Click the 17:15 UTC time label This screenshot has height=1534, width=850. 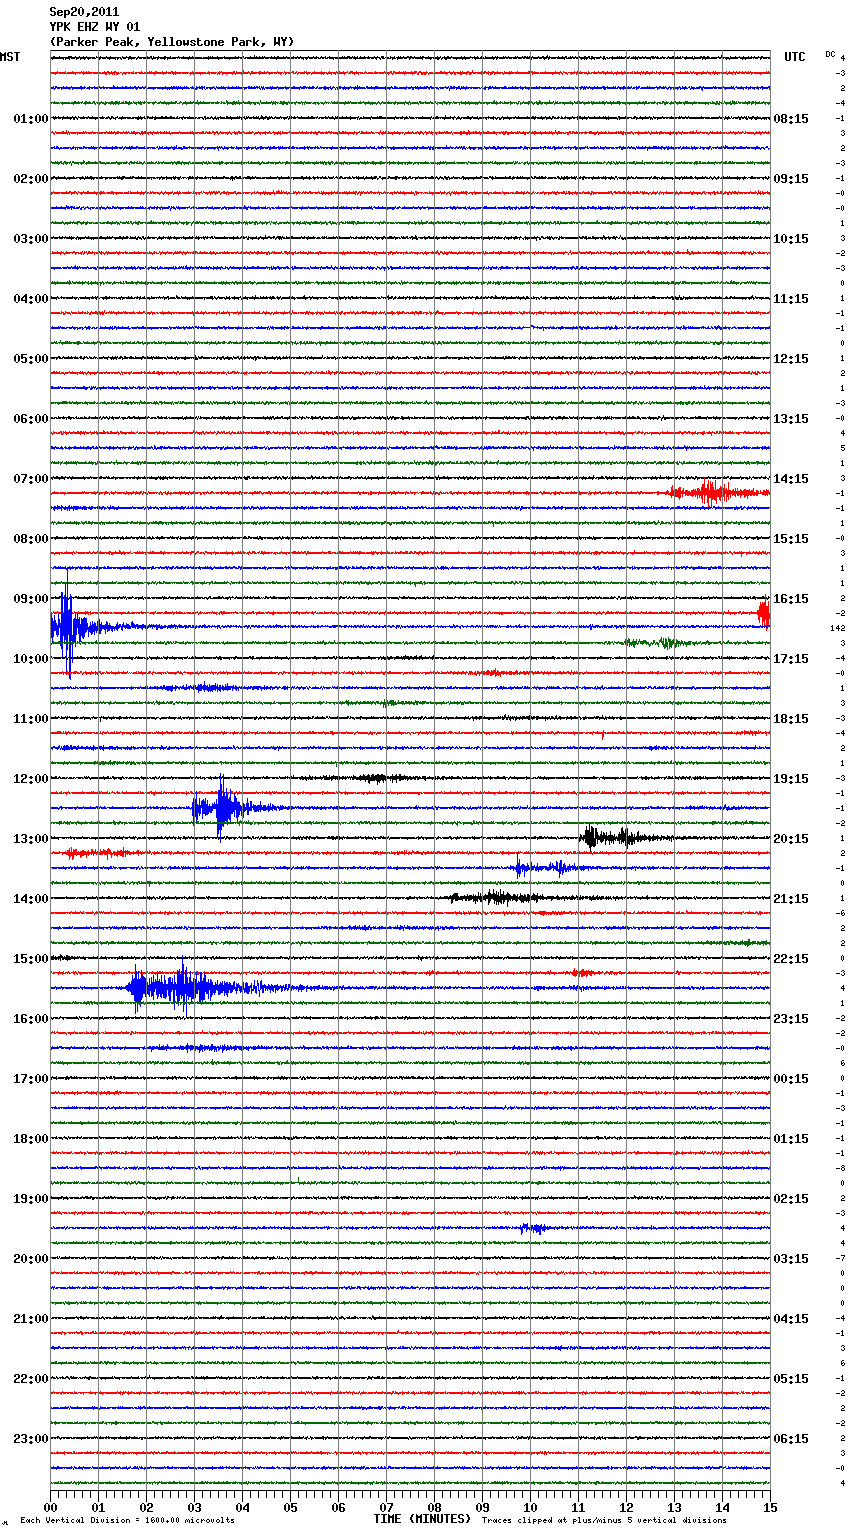coord(791,659)
